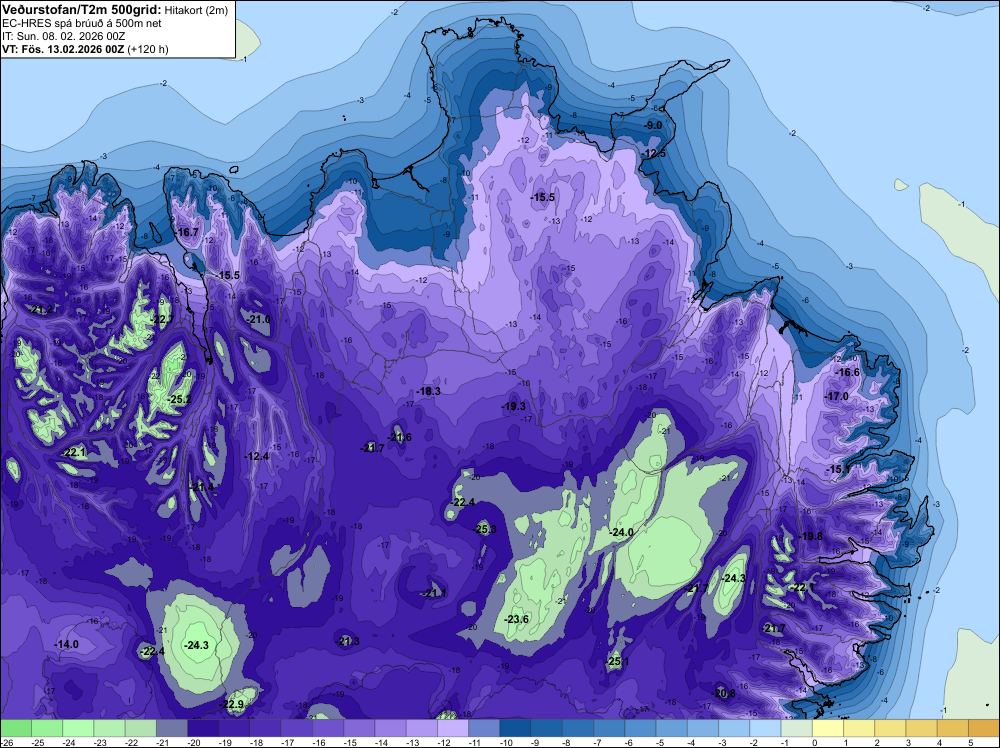Click the -19.8 temperature value
Screen dimensions: 1000x748
[811, 536]
